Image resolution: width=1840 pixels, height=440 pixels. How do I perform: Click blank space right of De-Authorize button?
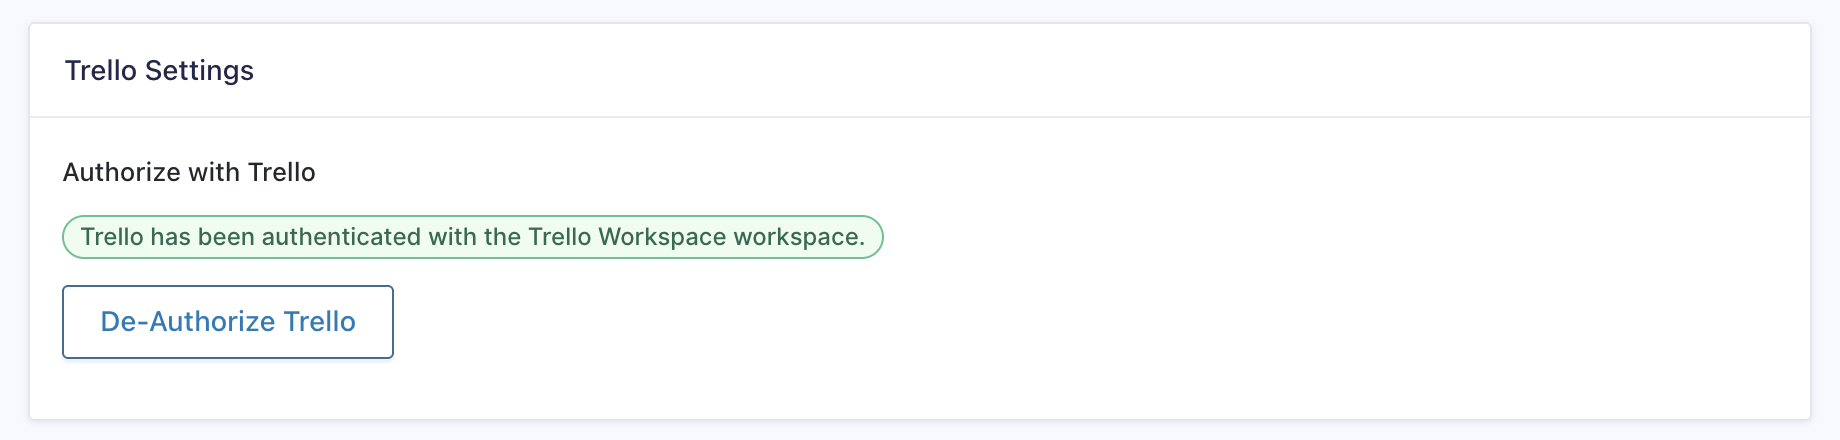(1000, 322)
